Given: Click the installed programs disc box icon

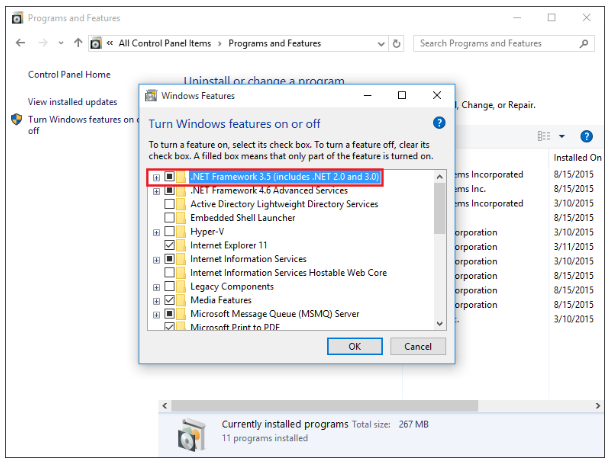Looking at the screenshot, I should click(x=192, y=435).
